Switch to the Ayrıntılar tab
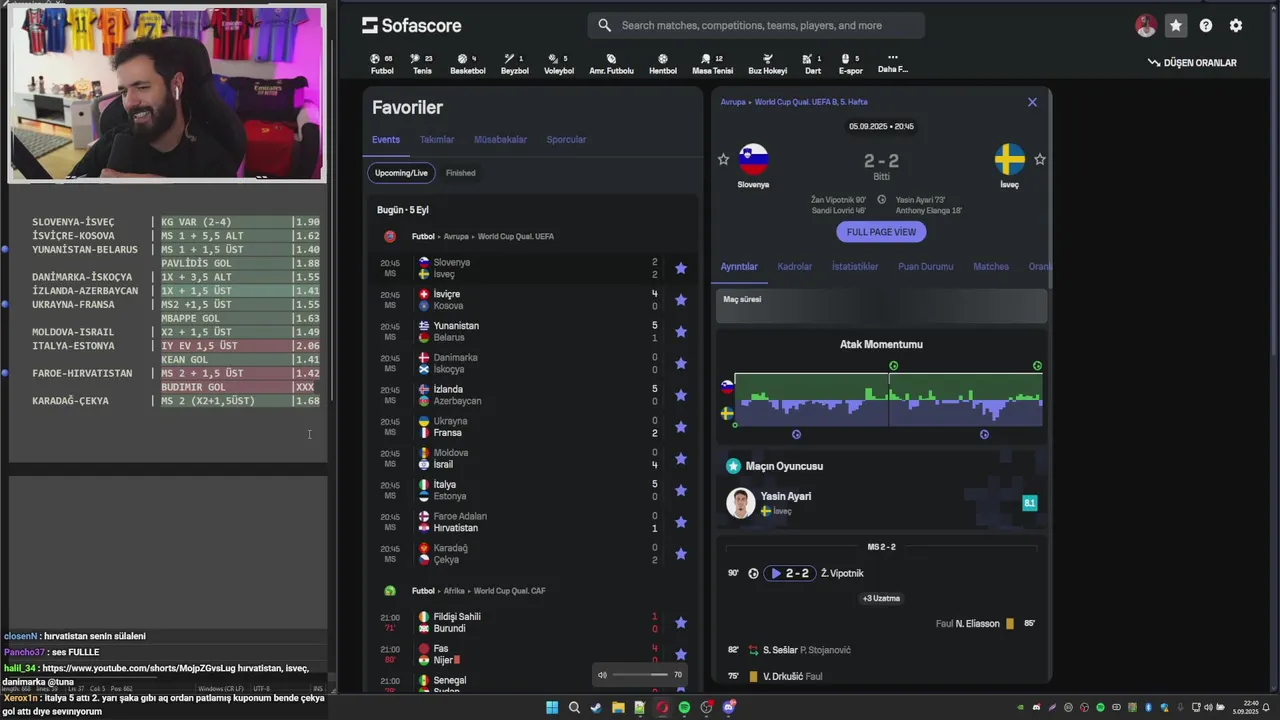The height and width of the screenshot is (720, 1280). pos(739,267)
